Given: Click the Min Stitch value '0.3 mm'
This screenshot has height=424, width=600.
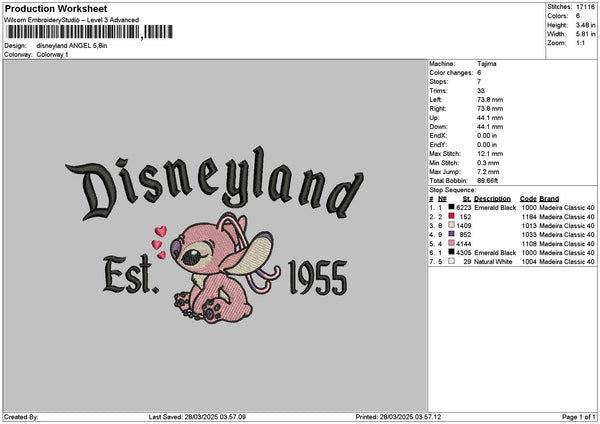Looking at the screenshot, I should click(488, 163).
